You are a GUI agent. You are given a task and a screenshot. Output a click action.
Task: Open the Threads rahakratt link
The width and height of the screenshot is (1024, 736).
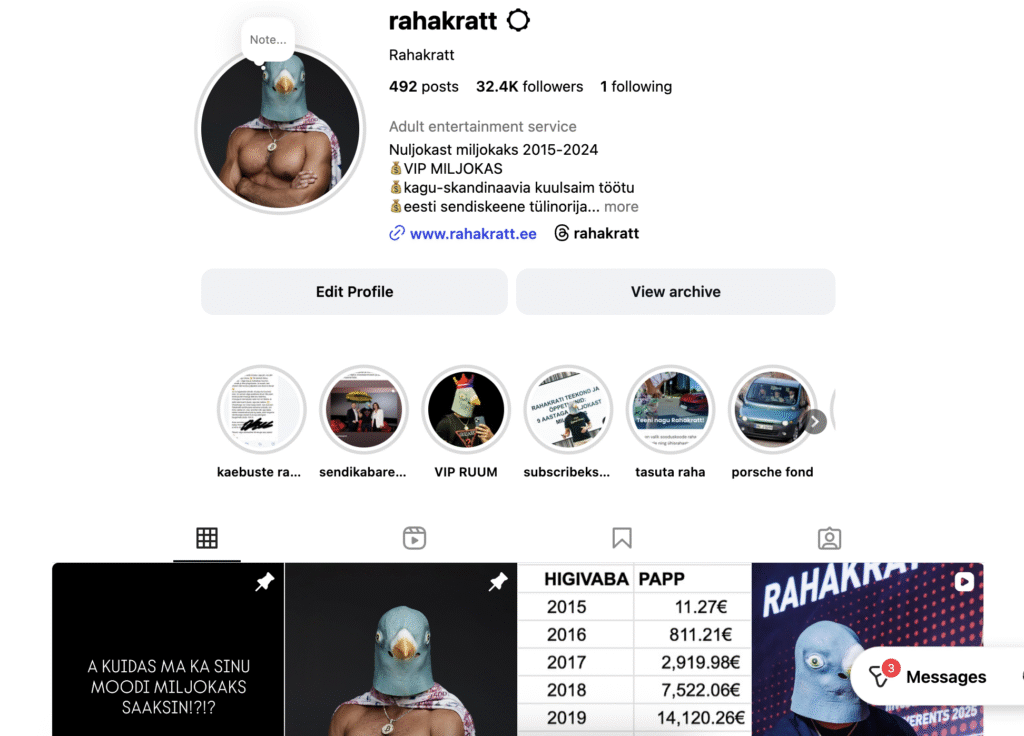597,233
